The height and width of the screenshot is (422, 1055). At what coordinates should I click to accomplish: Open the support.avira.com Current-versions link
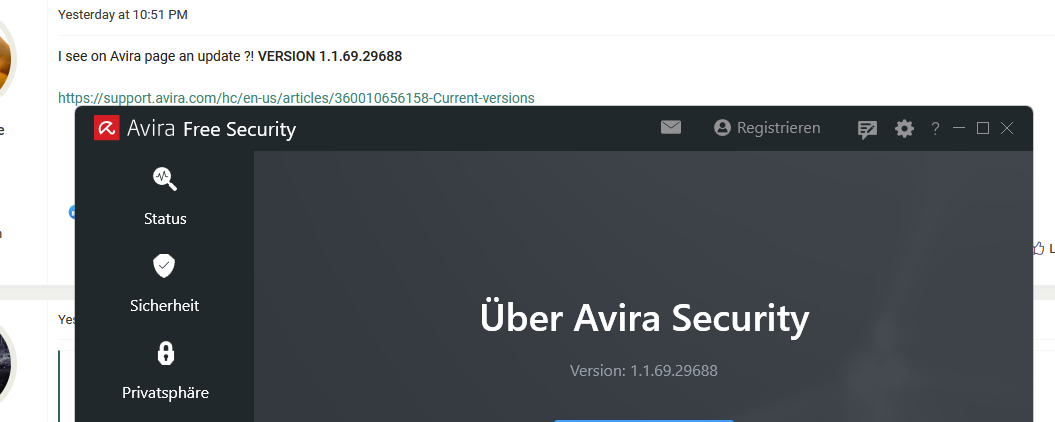click(x=296, y=98)
